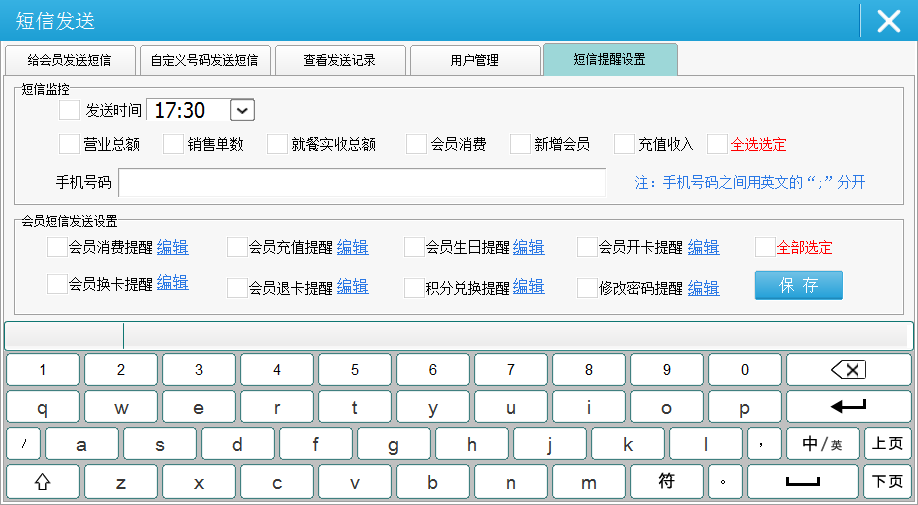This screenshot has height=505, width=918.
Task: Enable the 发送时间 checkbox
Action: [69, 110]
